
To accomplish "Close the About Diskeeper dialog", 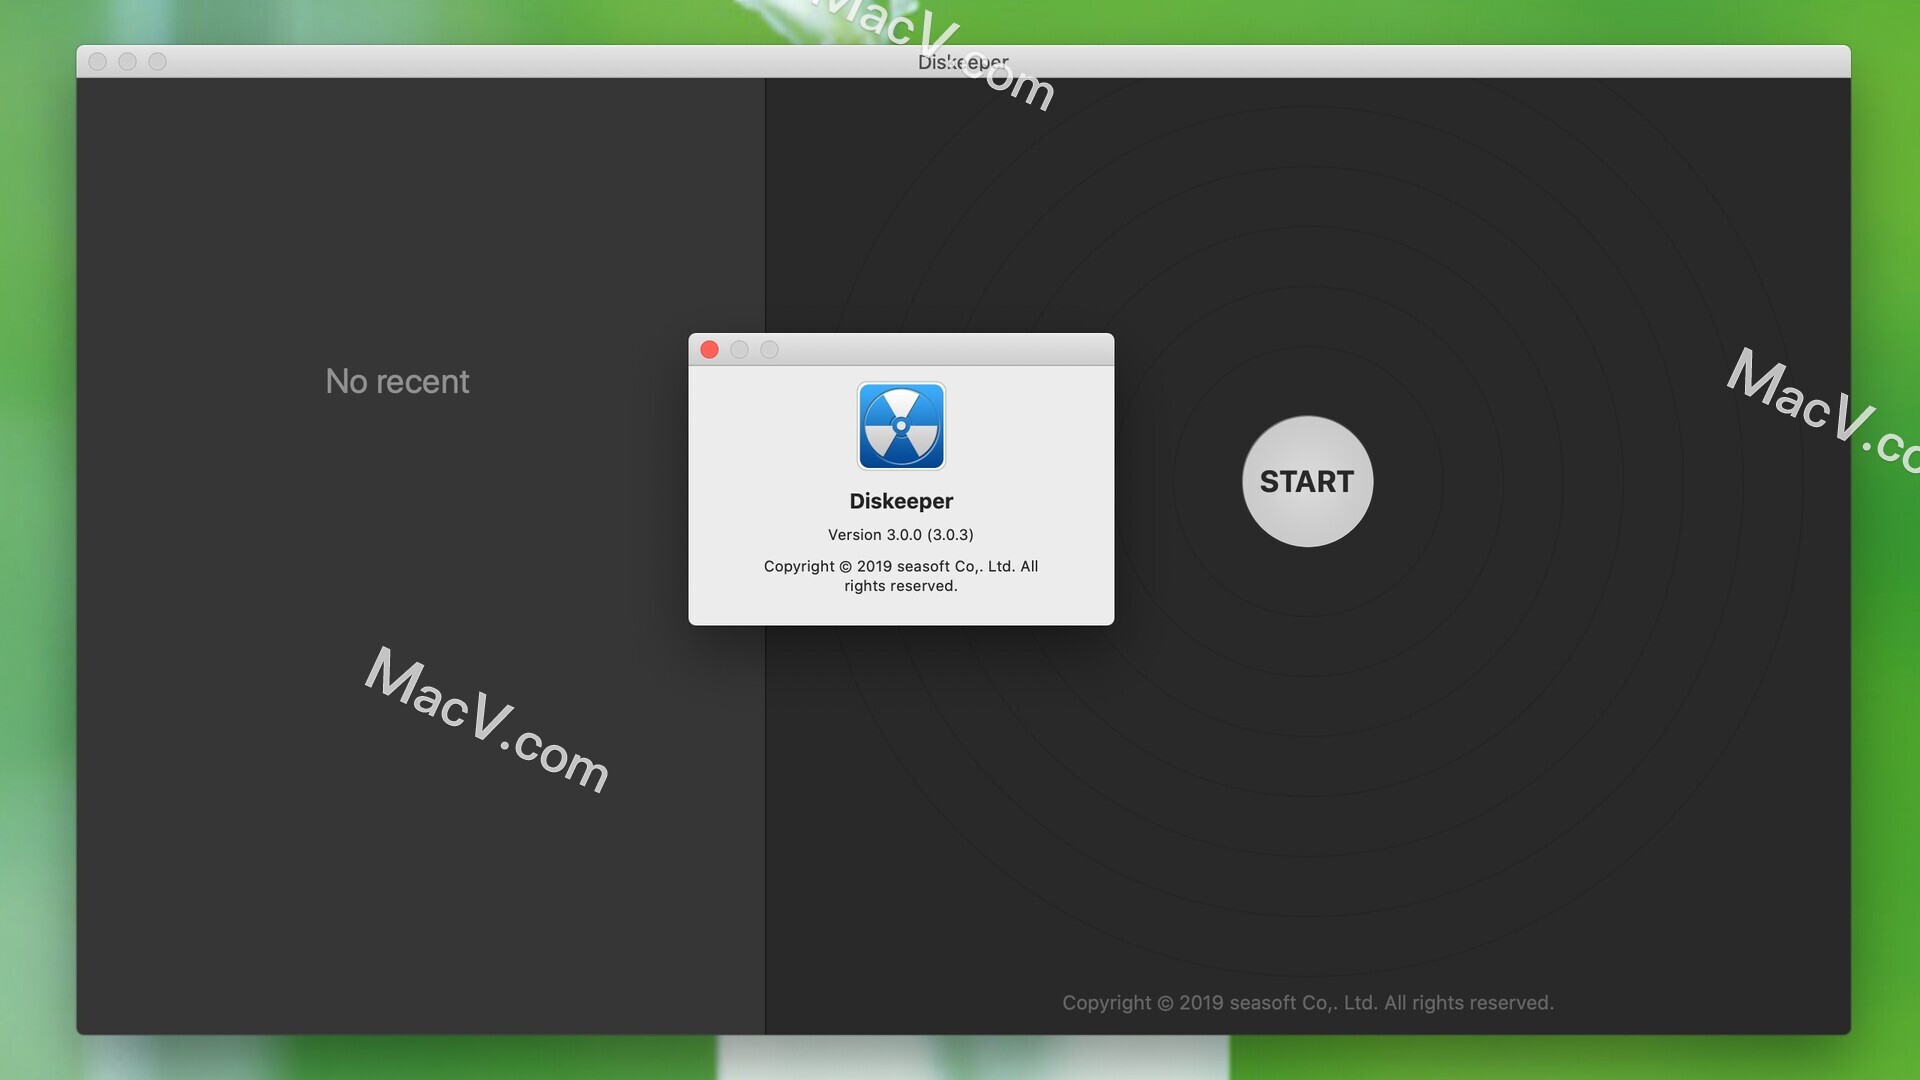I will (x=710, y=349).
